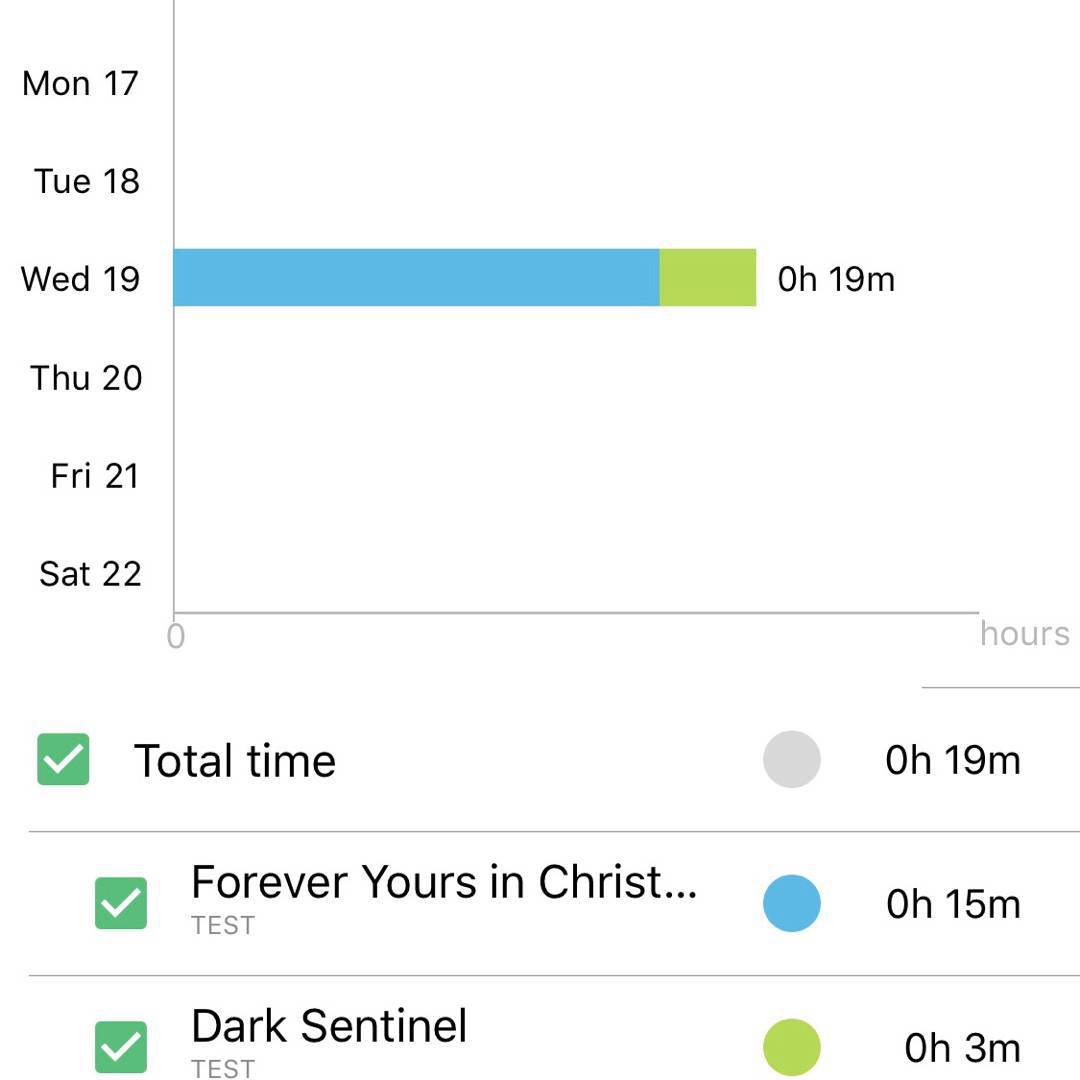
Task: Uncheck the Forever Yours in Christ checkbox
Action: pos(120,903)
